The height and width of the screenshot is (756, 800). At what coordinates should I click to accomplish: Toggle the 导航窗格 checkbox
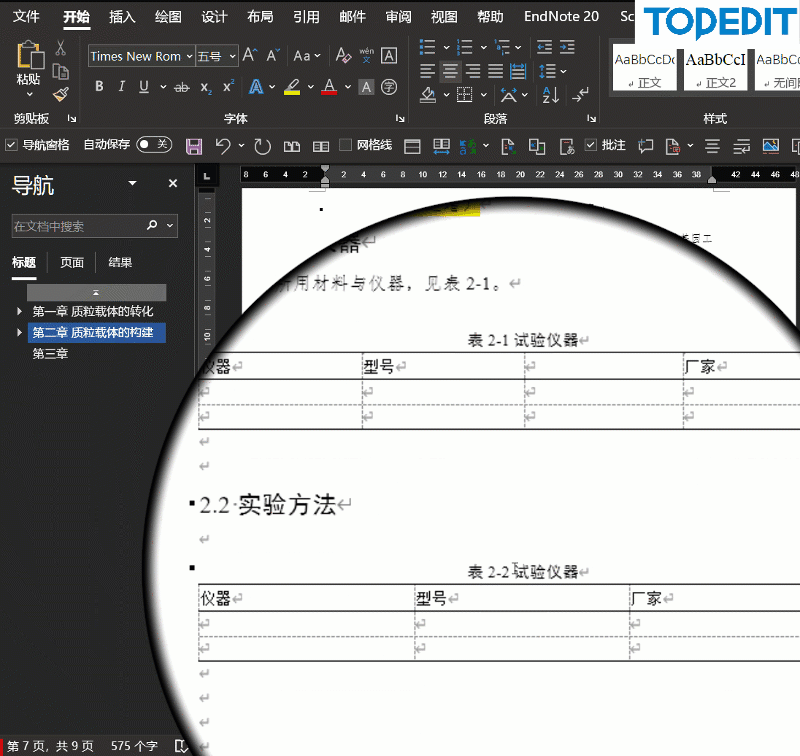[x=11, y=145]
